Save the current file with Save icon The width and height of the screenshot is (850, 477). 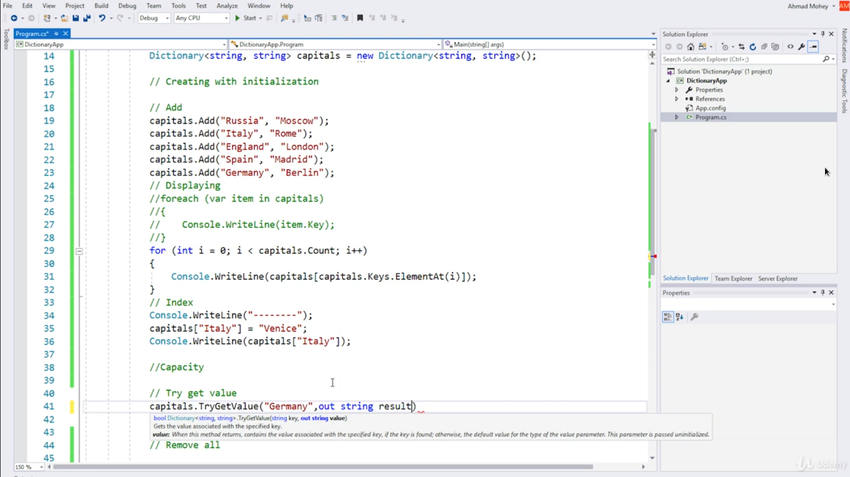75,18
